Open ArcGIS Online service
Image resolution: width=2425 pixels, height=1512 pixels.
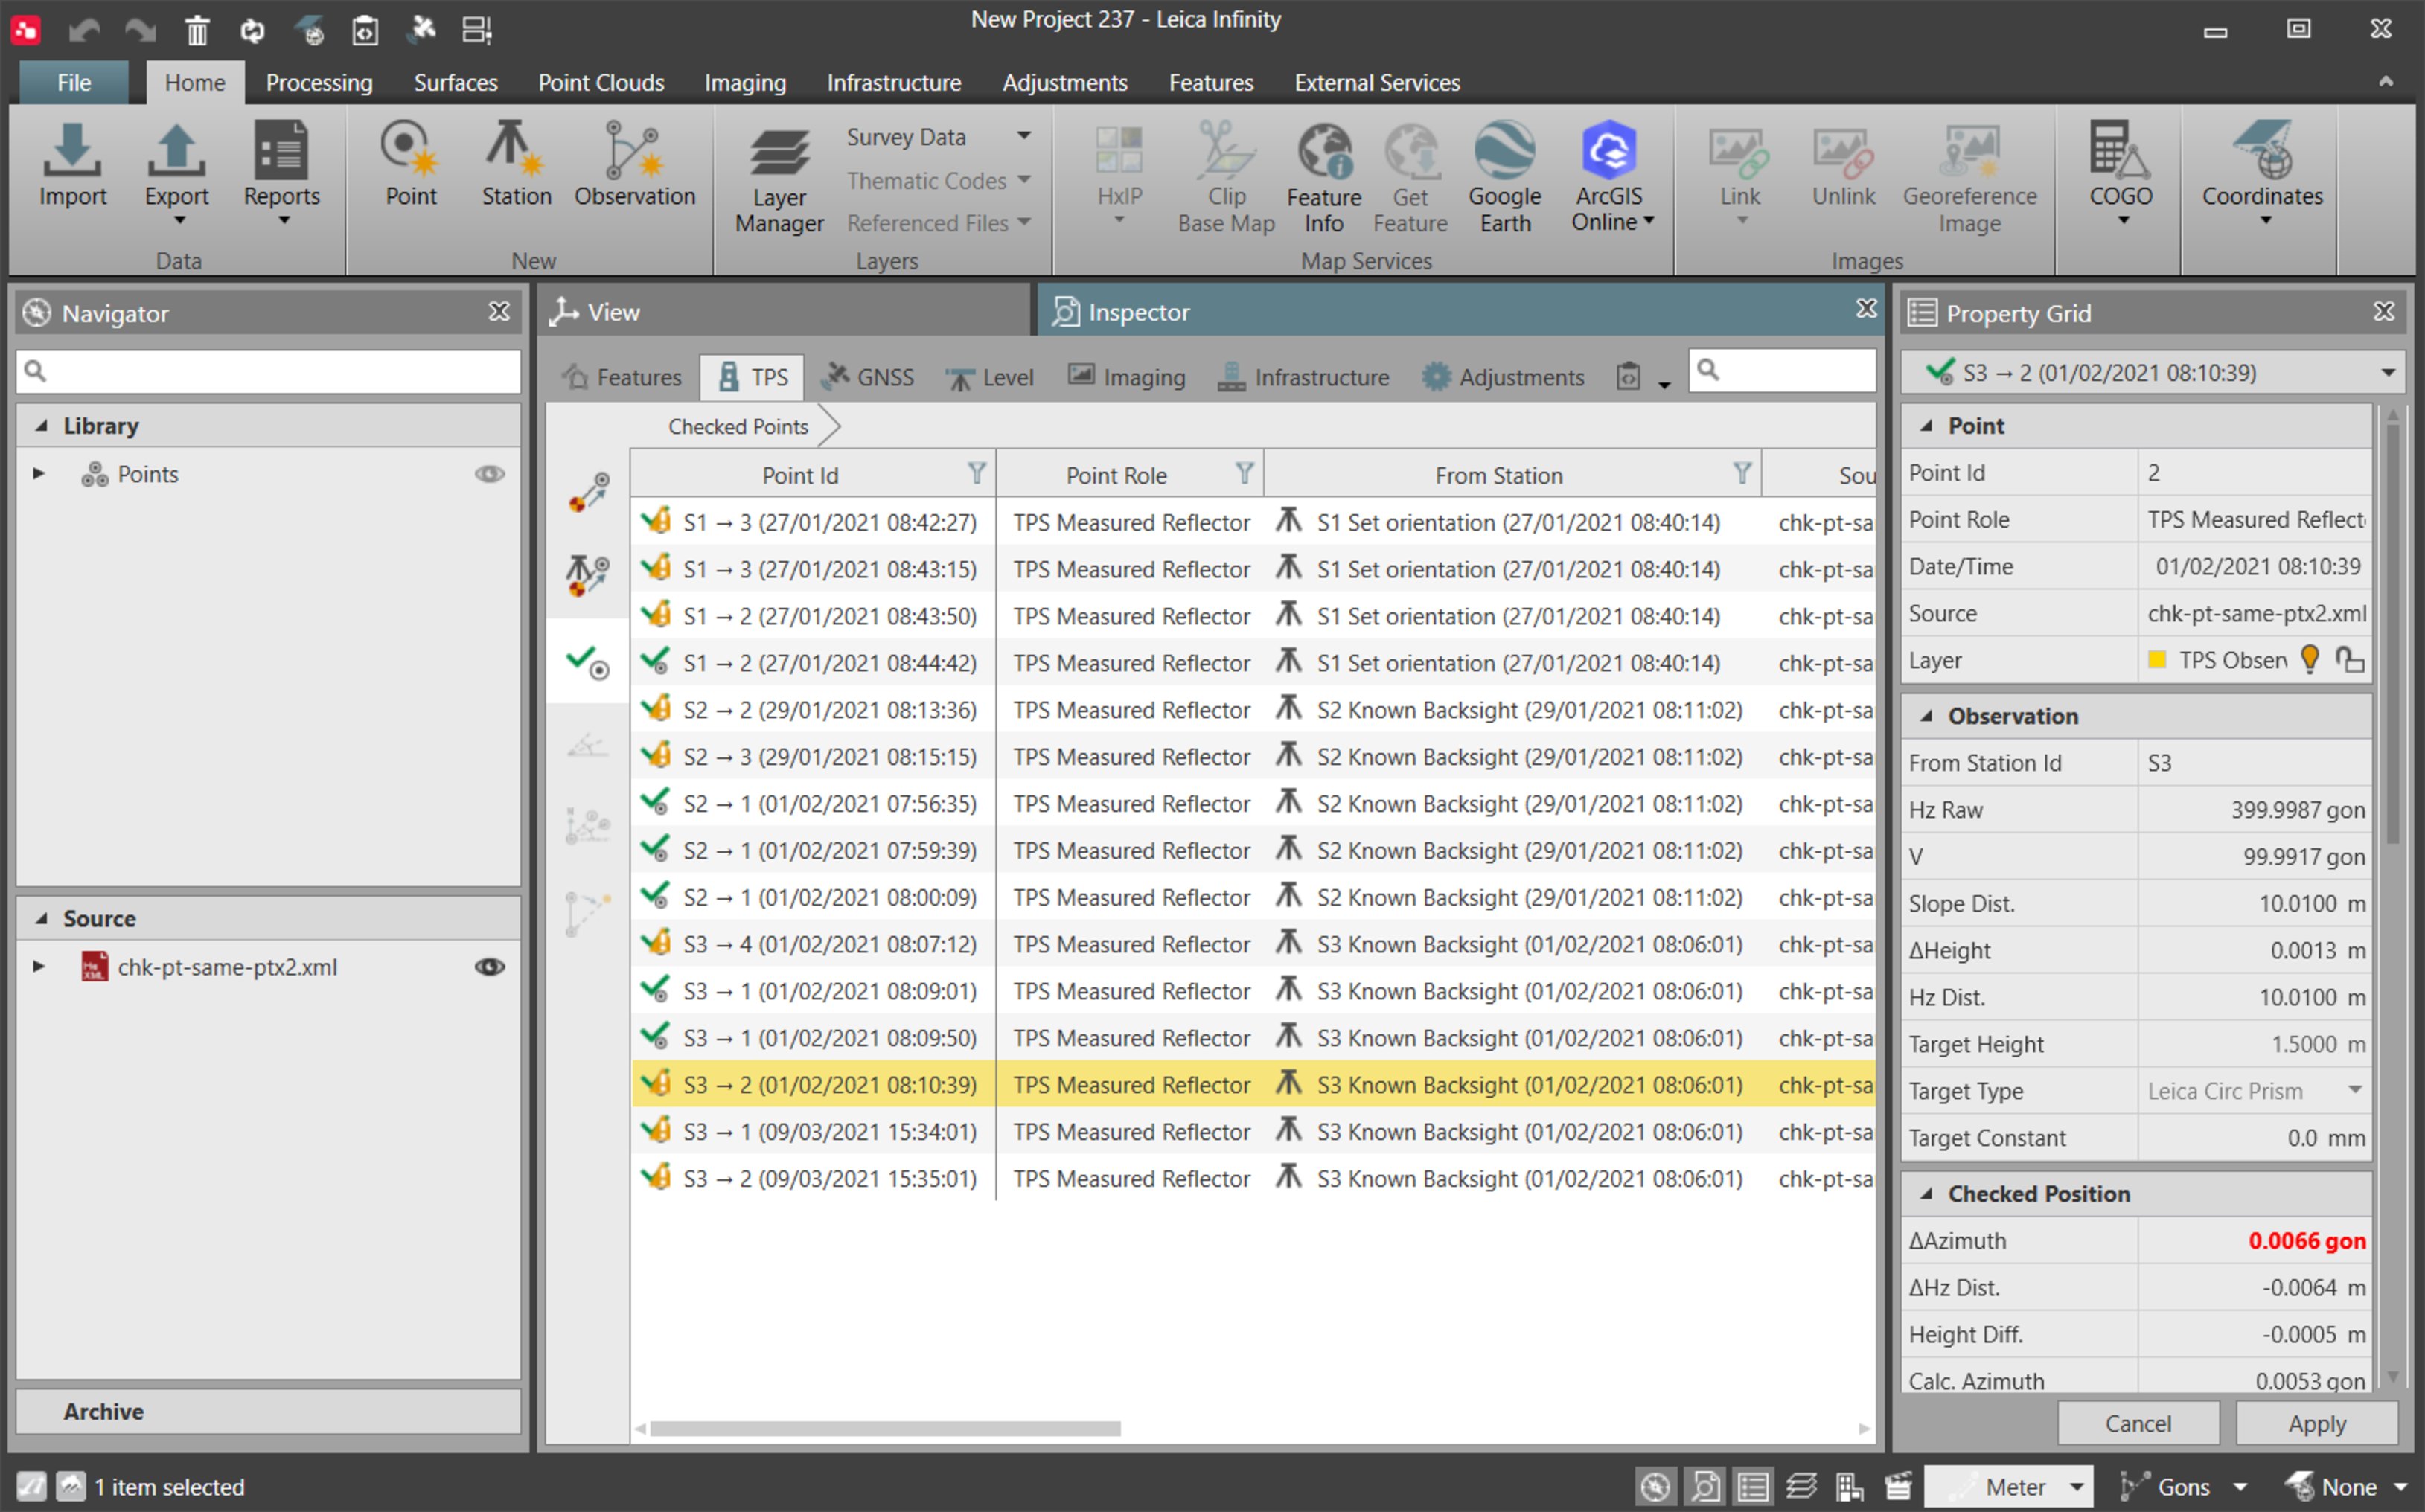[x=1610, y=178]
